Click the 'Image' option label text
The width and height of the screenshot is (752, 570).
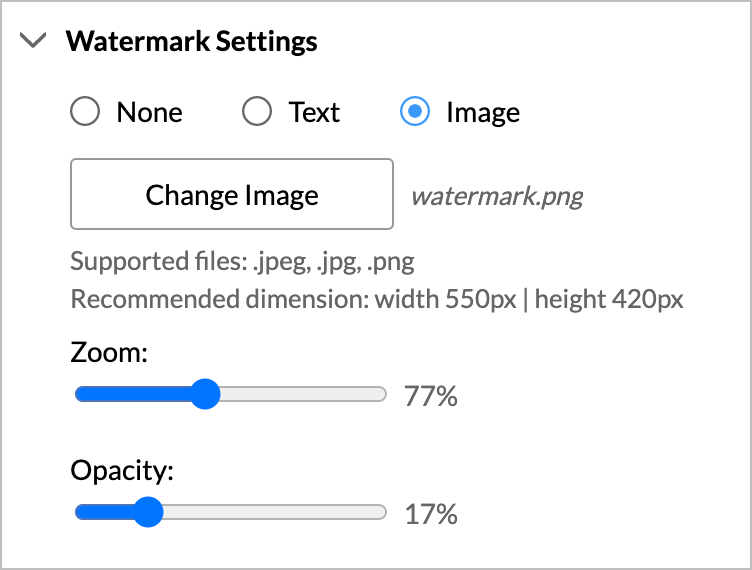click(x=482, y=112)
